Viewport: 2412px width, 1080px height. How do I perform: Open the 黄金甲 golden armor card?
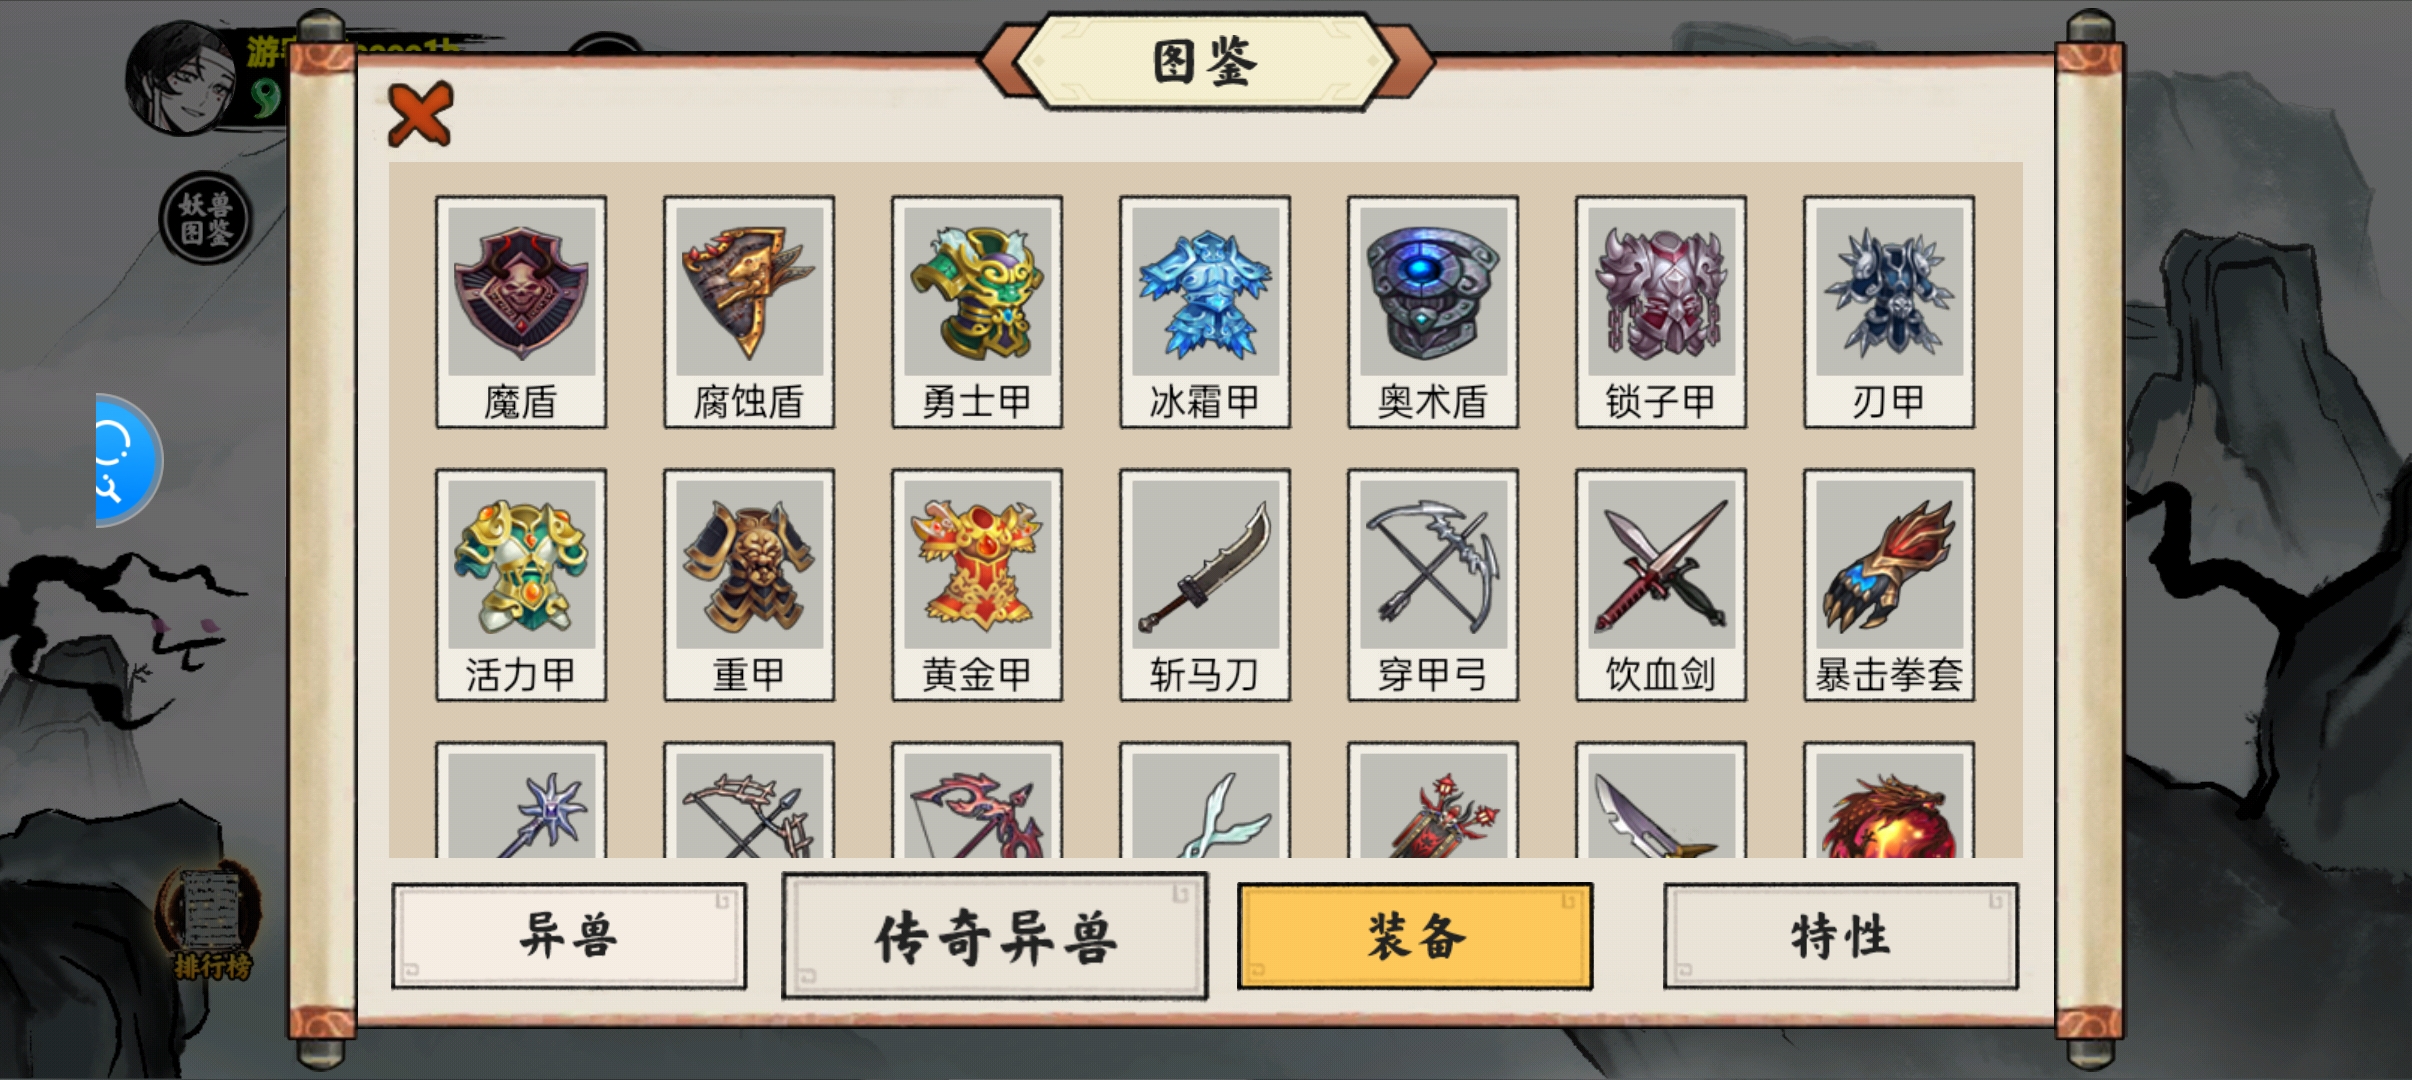coord(977,585)
